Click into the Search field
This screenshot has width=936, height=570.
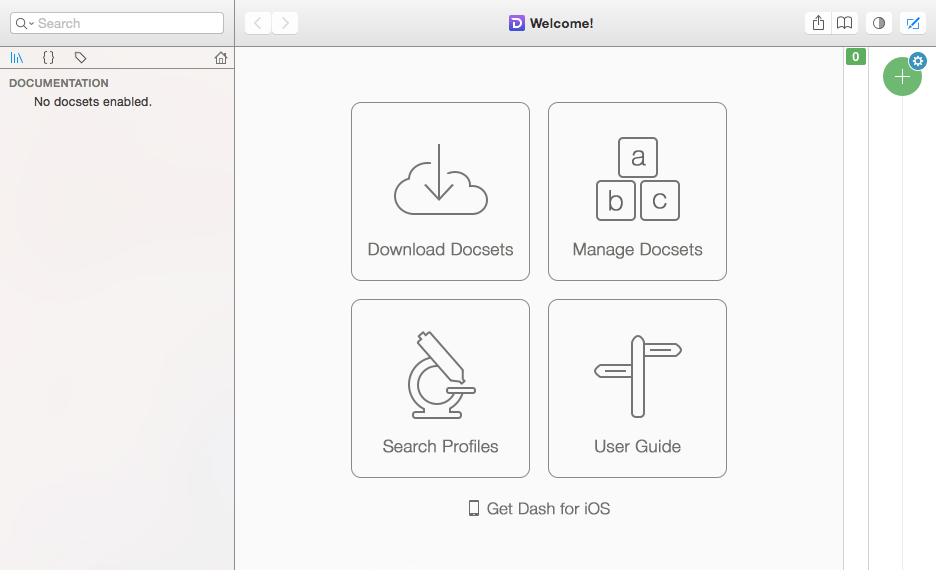pyautogui.click(x=125, y=23)
